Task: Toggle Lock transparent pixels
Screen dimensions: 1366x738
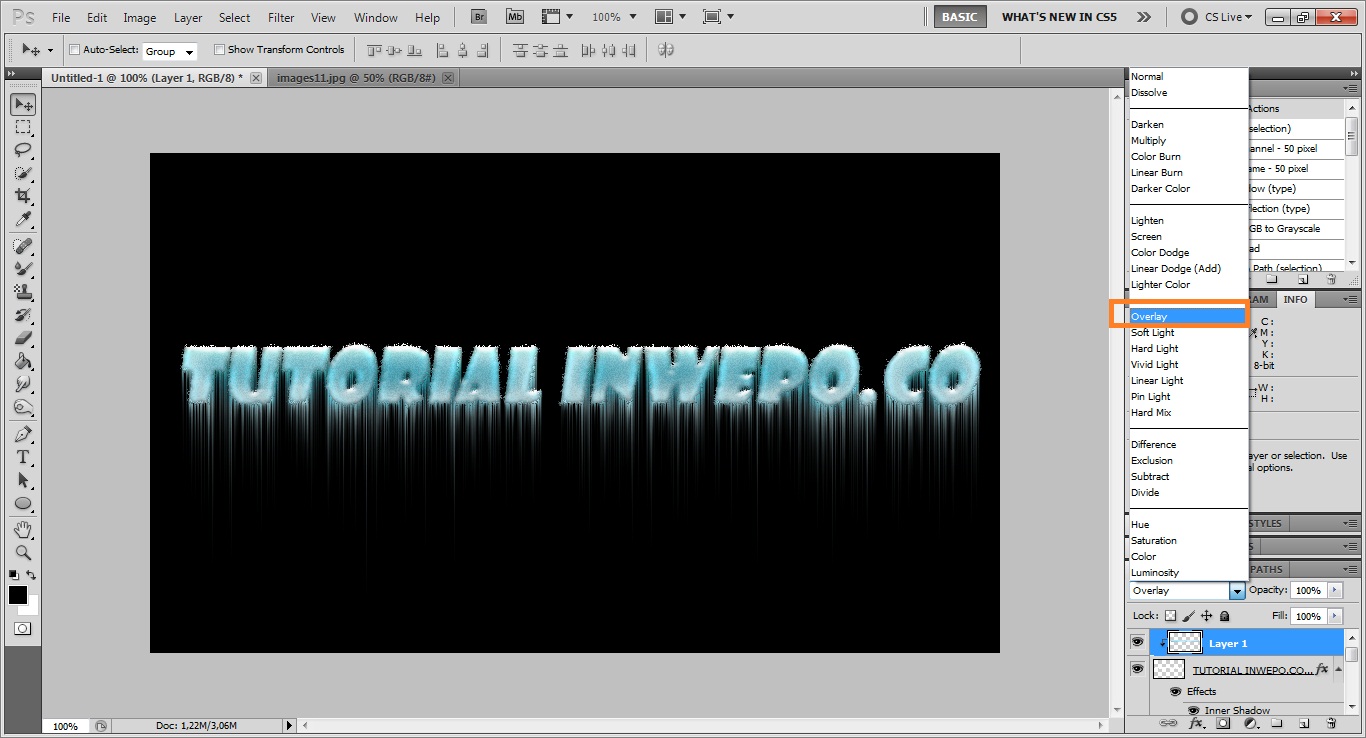Action: pyautogui.click(x=1171, y=616)
